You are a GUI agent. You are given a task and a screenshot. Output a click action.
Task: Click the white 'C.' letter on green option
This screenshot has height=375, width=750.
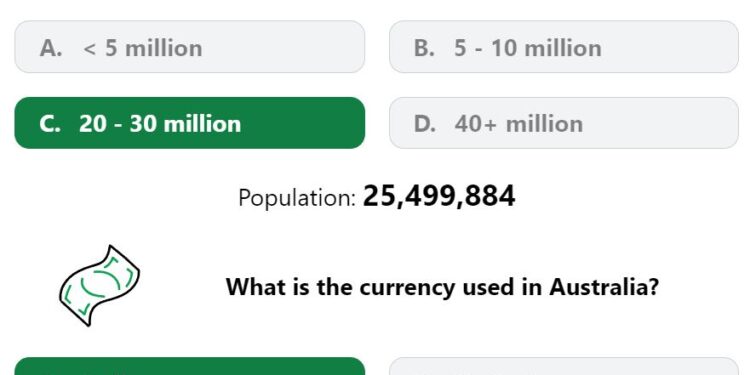coord(50,124)
